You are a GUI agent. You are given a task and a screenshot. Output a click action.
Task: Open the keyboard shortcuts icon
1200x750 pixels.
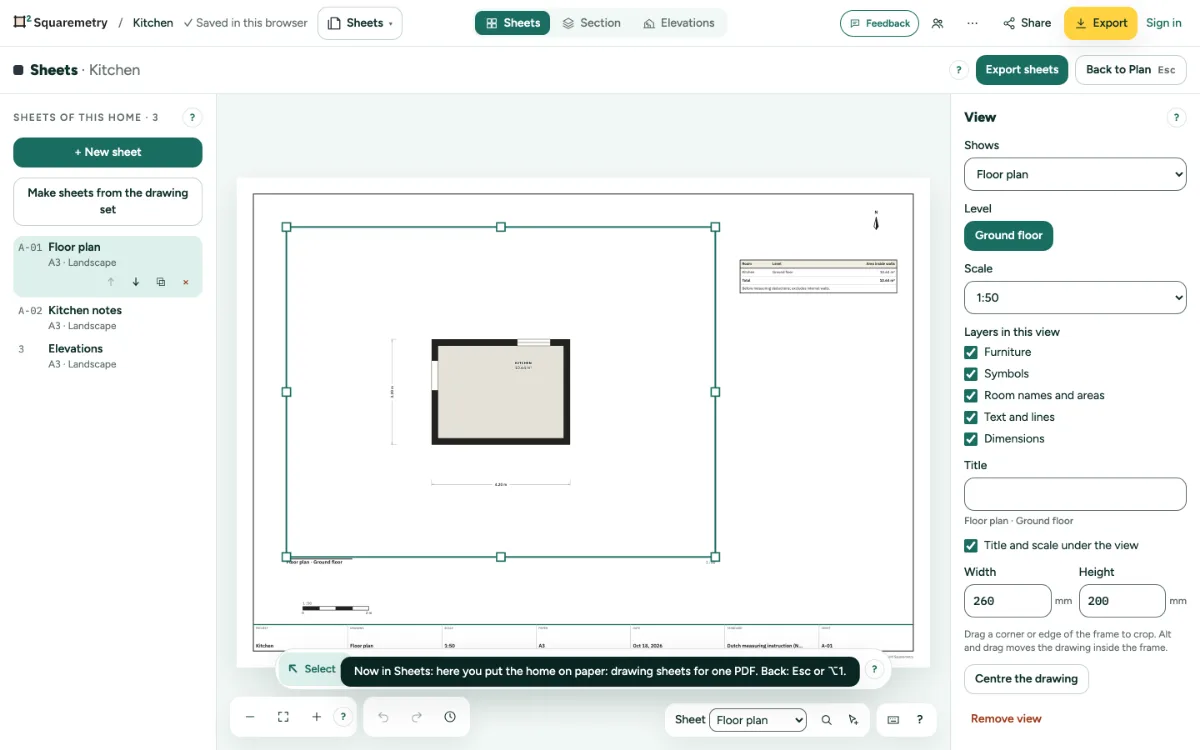893,720
